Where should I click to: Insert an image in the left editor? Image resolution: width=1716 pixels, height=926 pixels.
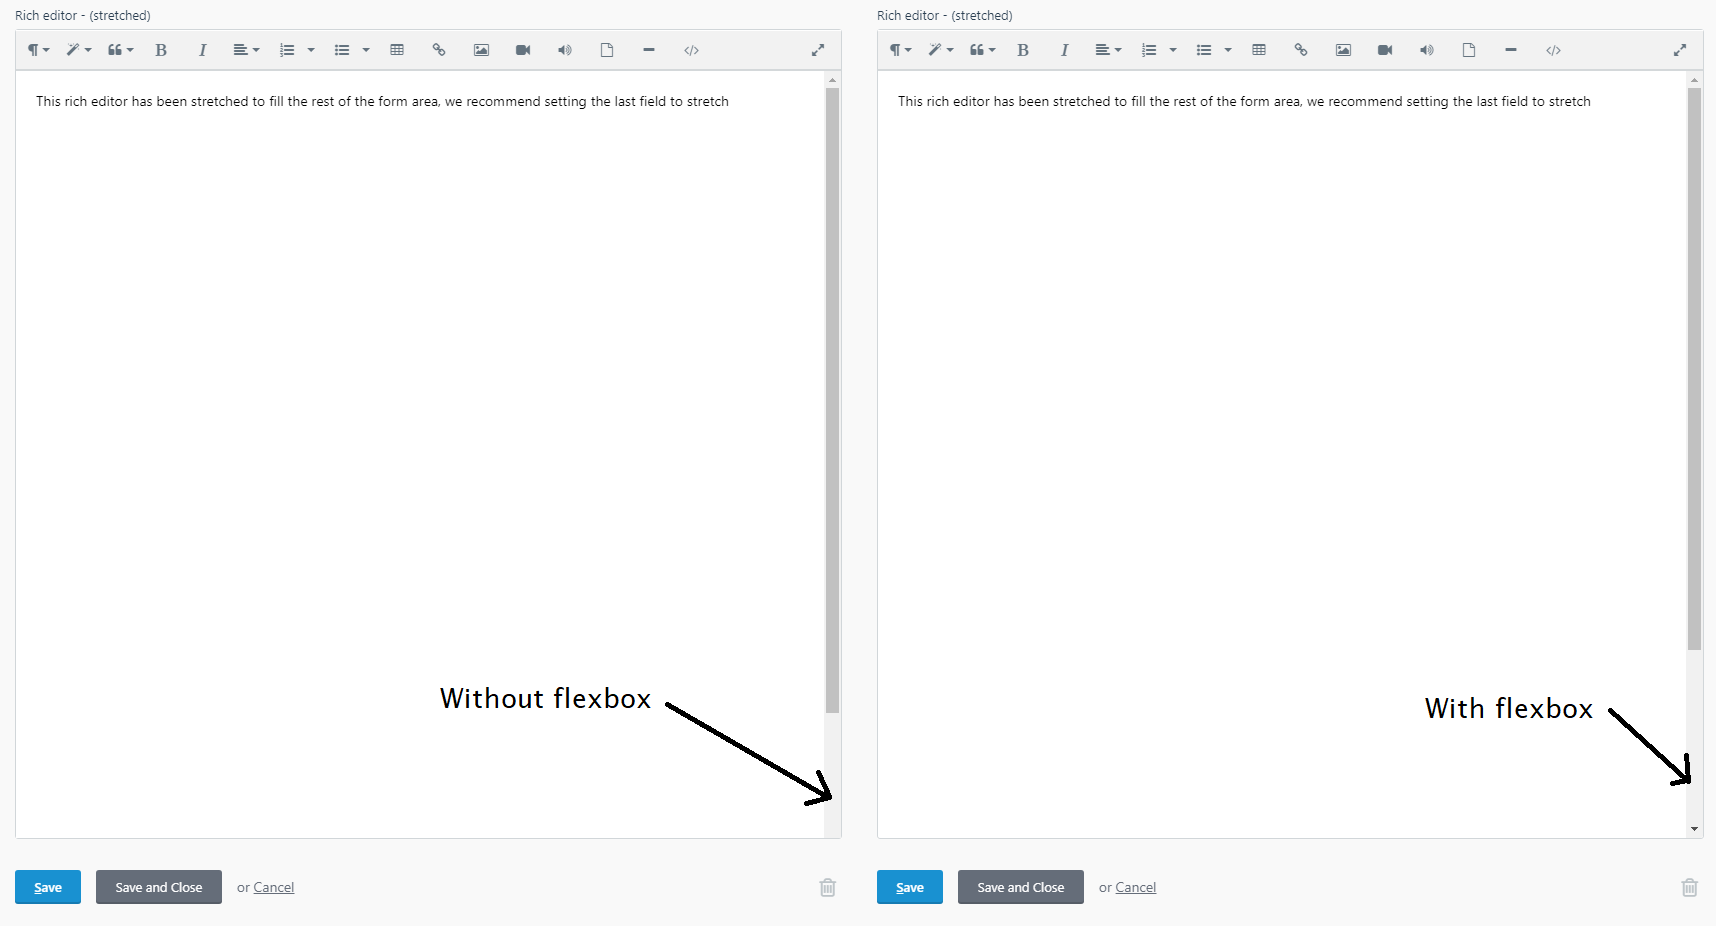tap(481, 49)
